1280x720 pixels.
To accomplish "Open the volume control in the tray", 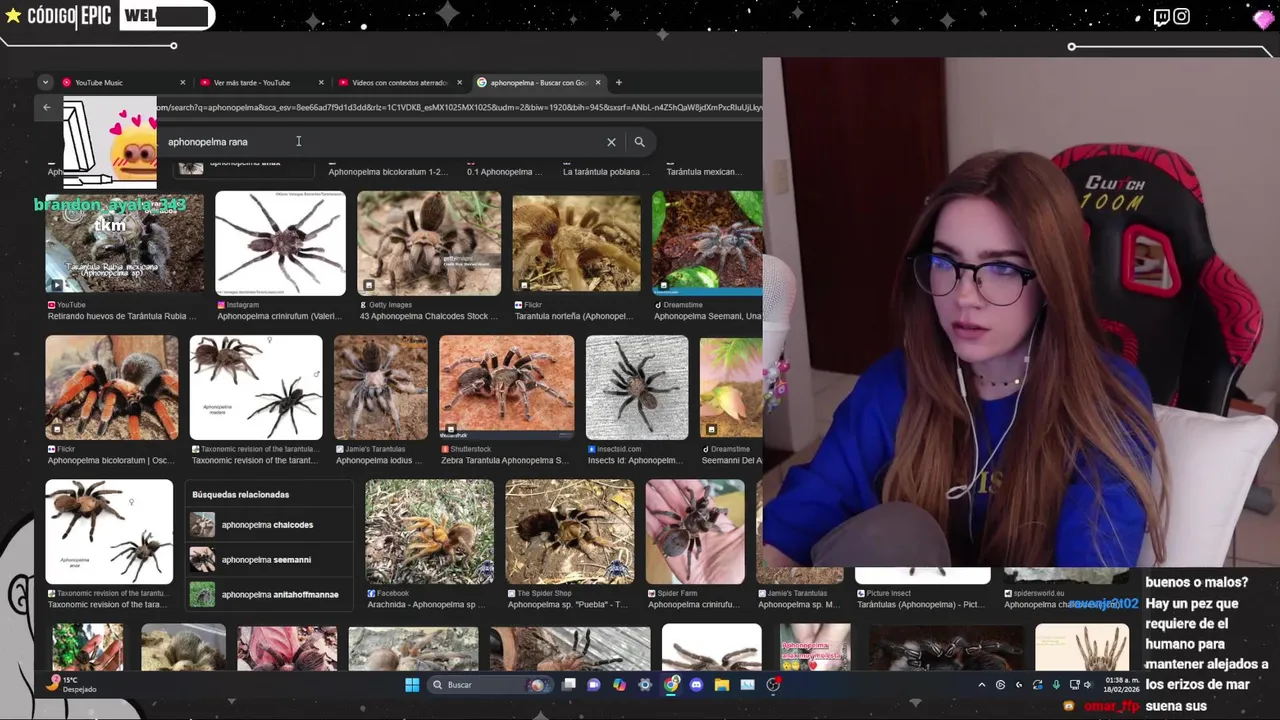I will (x=1088, y=685).
